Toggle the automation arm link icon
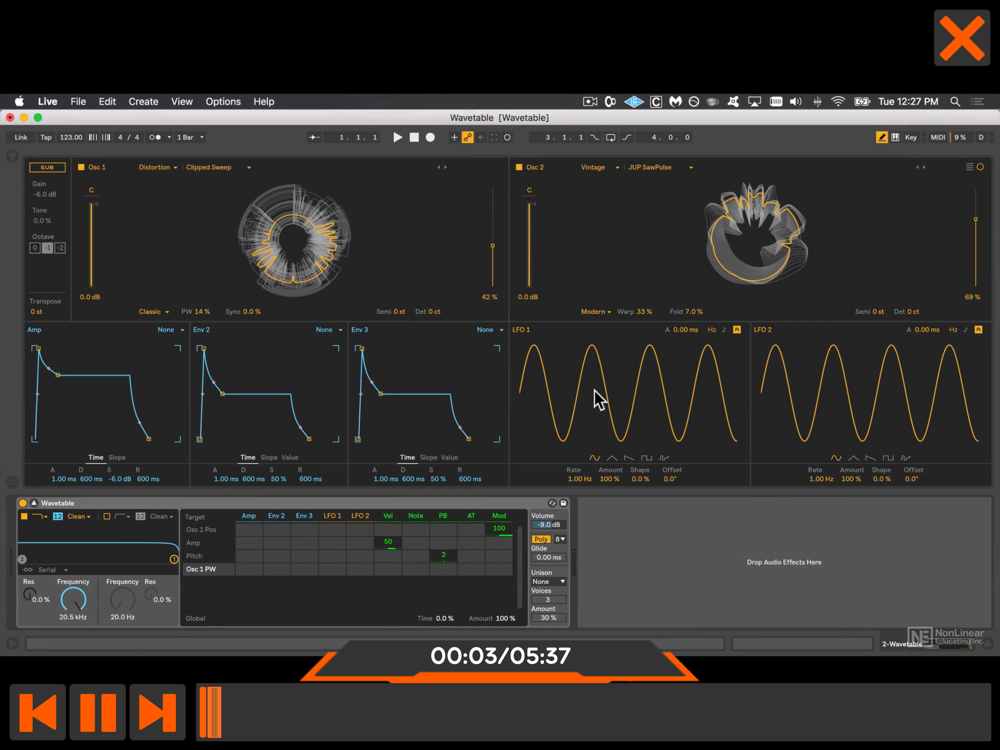 pyautogui.click(x=467, y=137)
